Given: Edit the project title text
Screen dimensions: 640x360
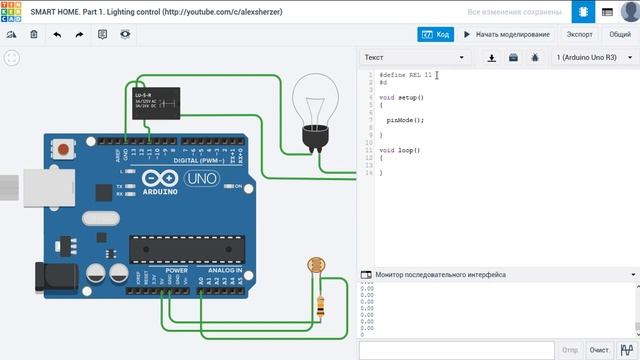Looking at the screenshot, I should pyautogui.click(x=156, y=12).
